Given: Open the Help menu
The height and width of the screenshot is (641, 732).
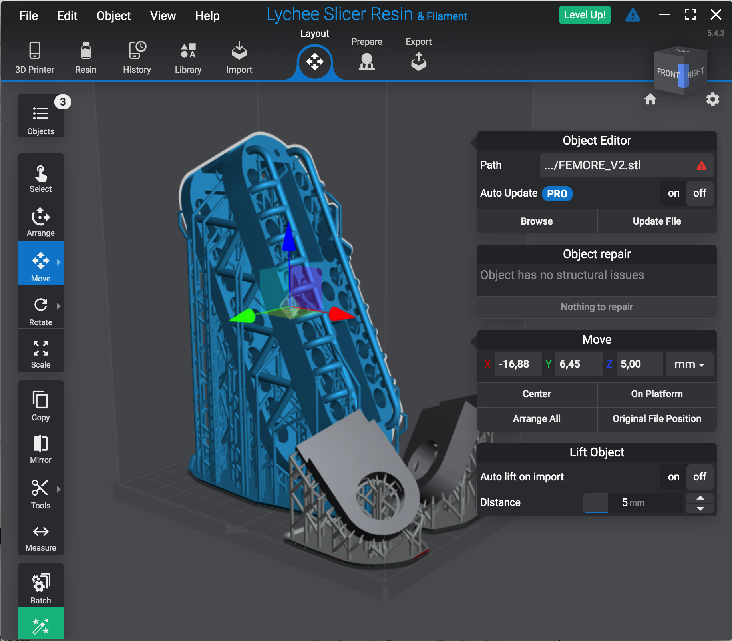Looking at the screenshot, I should click(x=207, y=15).
